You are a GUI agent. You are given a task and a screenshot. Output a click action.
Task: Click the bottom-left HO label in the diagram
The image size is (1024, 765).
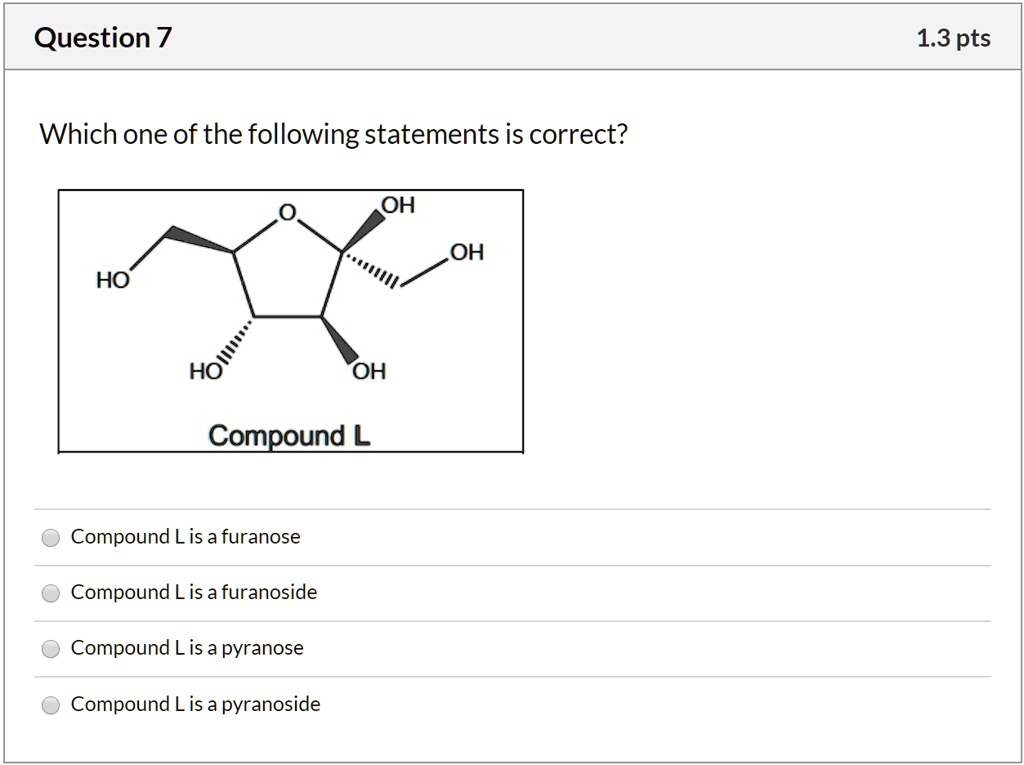click(x=204, y=371)
